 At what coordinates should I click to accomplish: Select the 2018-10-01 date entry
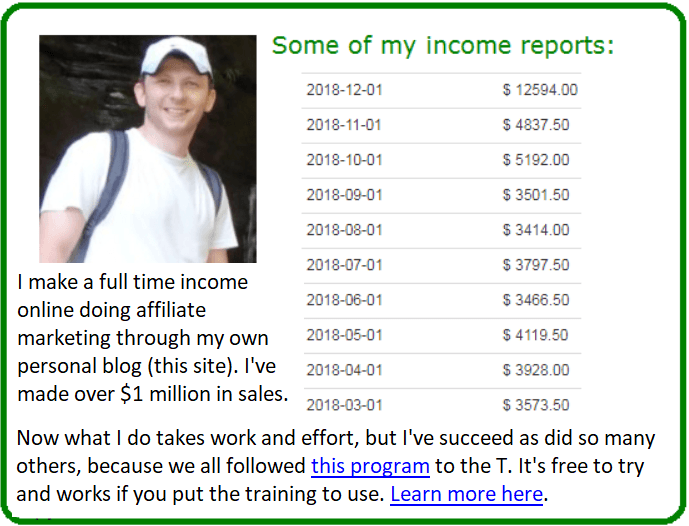(x=344, y=160)
